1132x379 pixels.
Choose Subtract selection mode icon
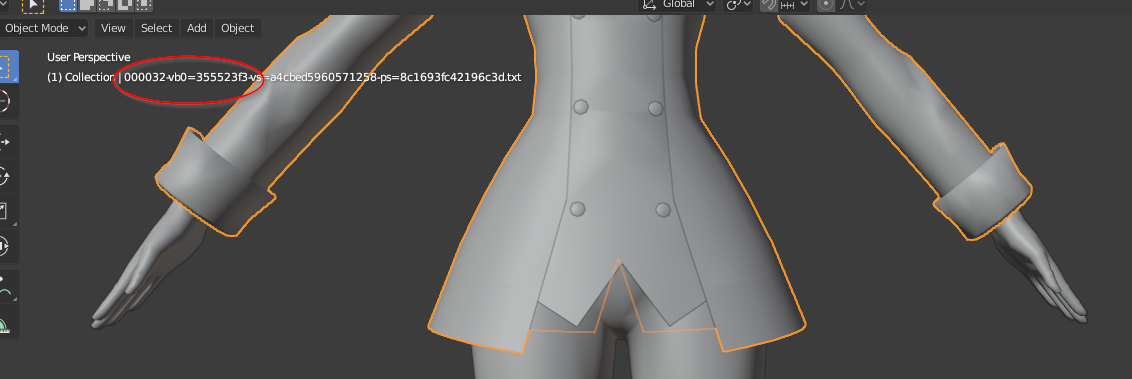tap(105, 5)
